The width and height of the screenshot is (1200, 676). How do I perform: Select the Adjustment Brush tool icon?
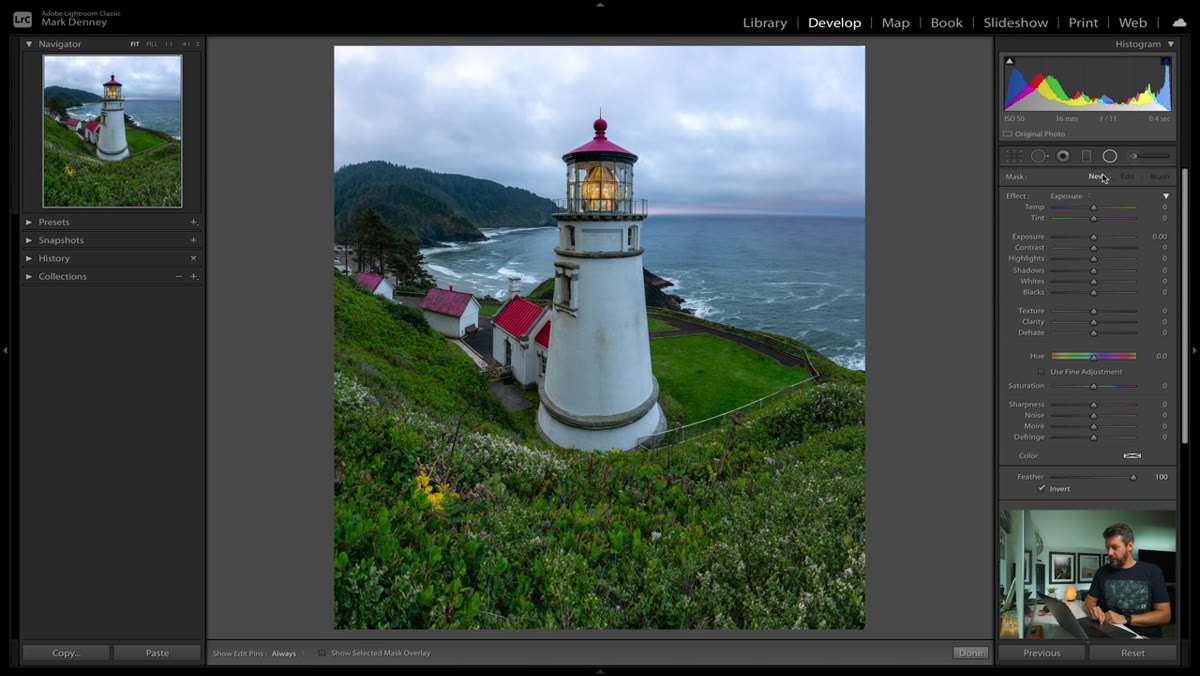coord(1149,156)
